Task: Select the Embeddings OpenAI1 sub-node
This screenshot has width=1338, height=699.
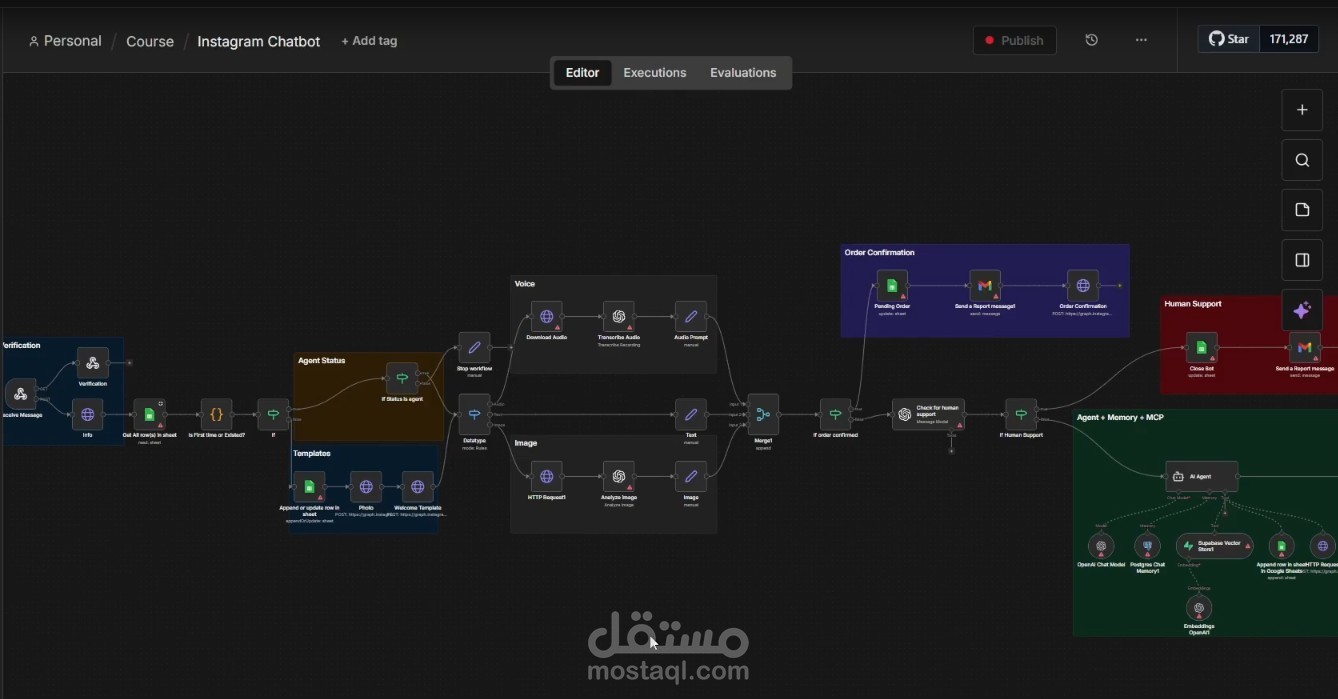Action: [1198, 607]
